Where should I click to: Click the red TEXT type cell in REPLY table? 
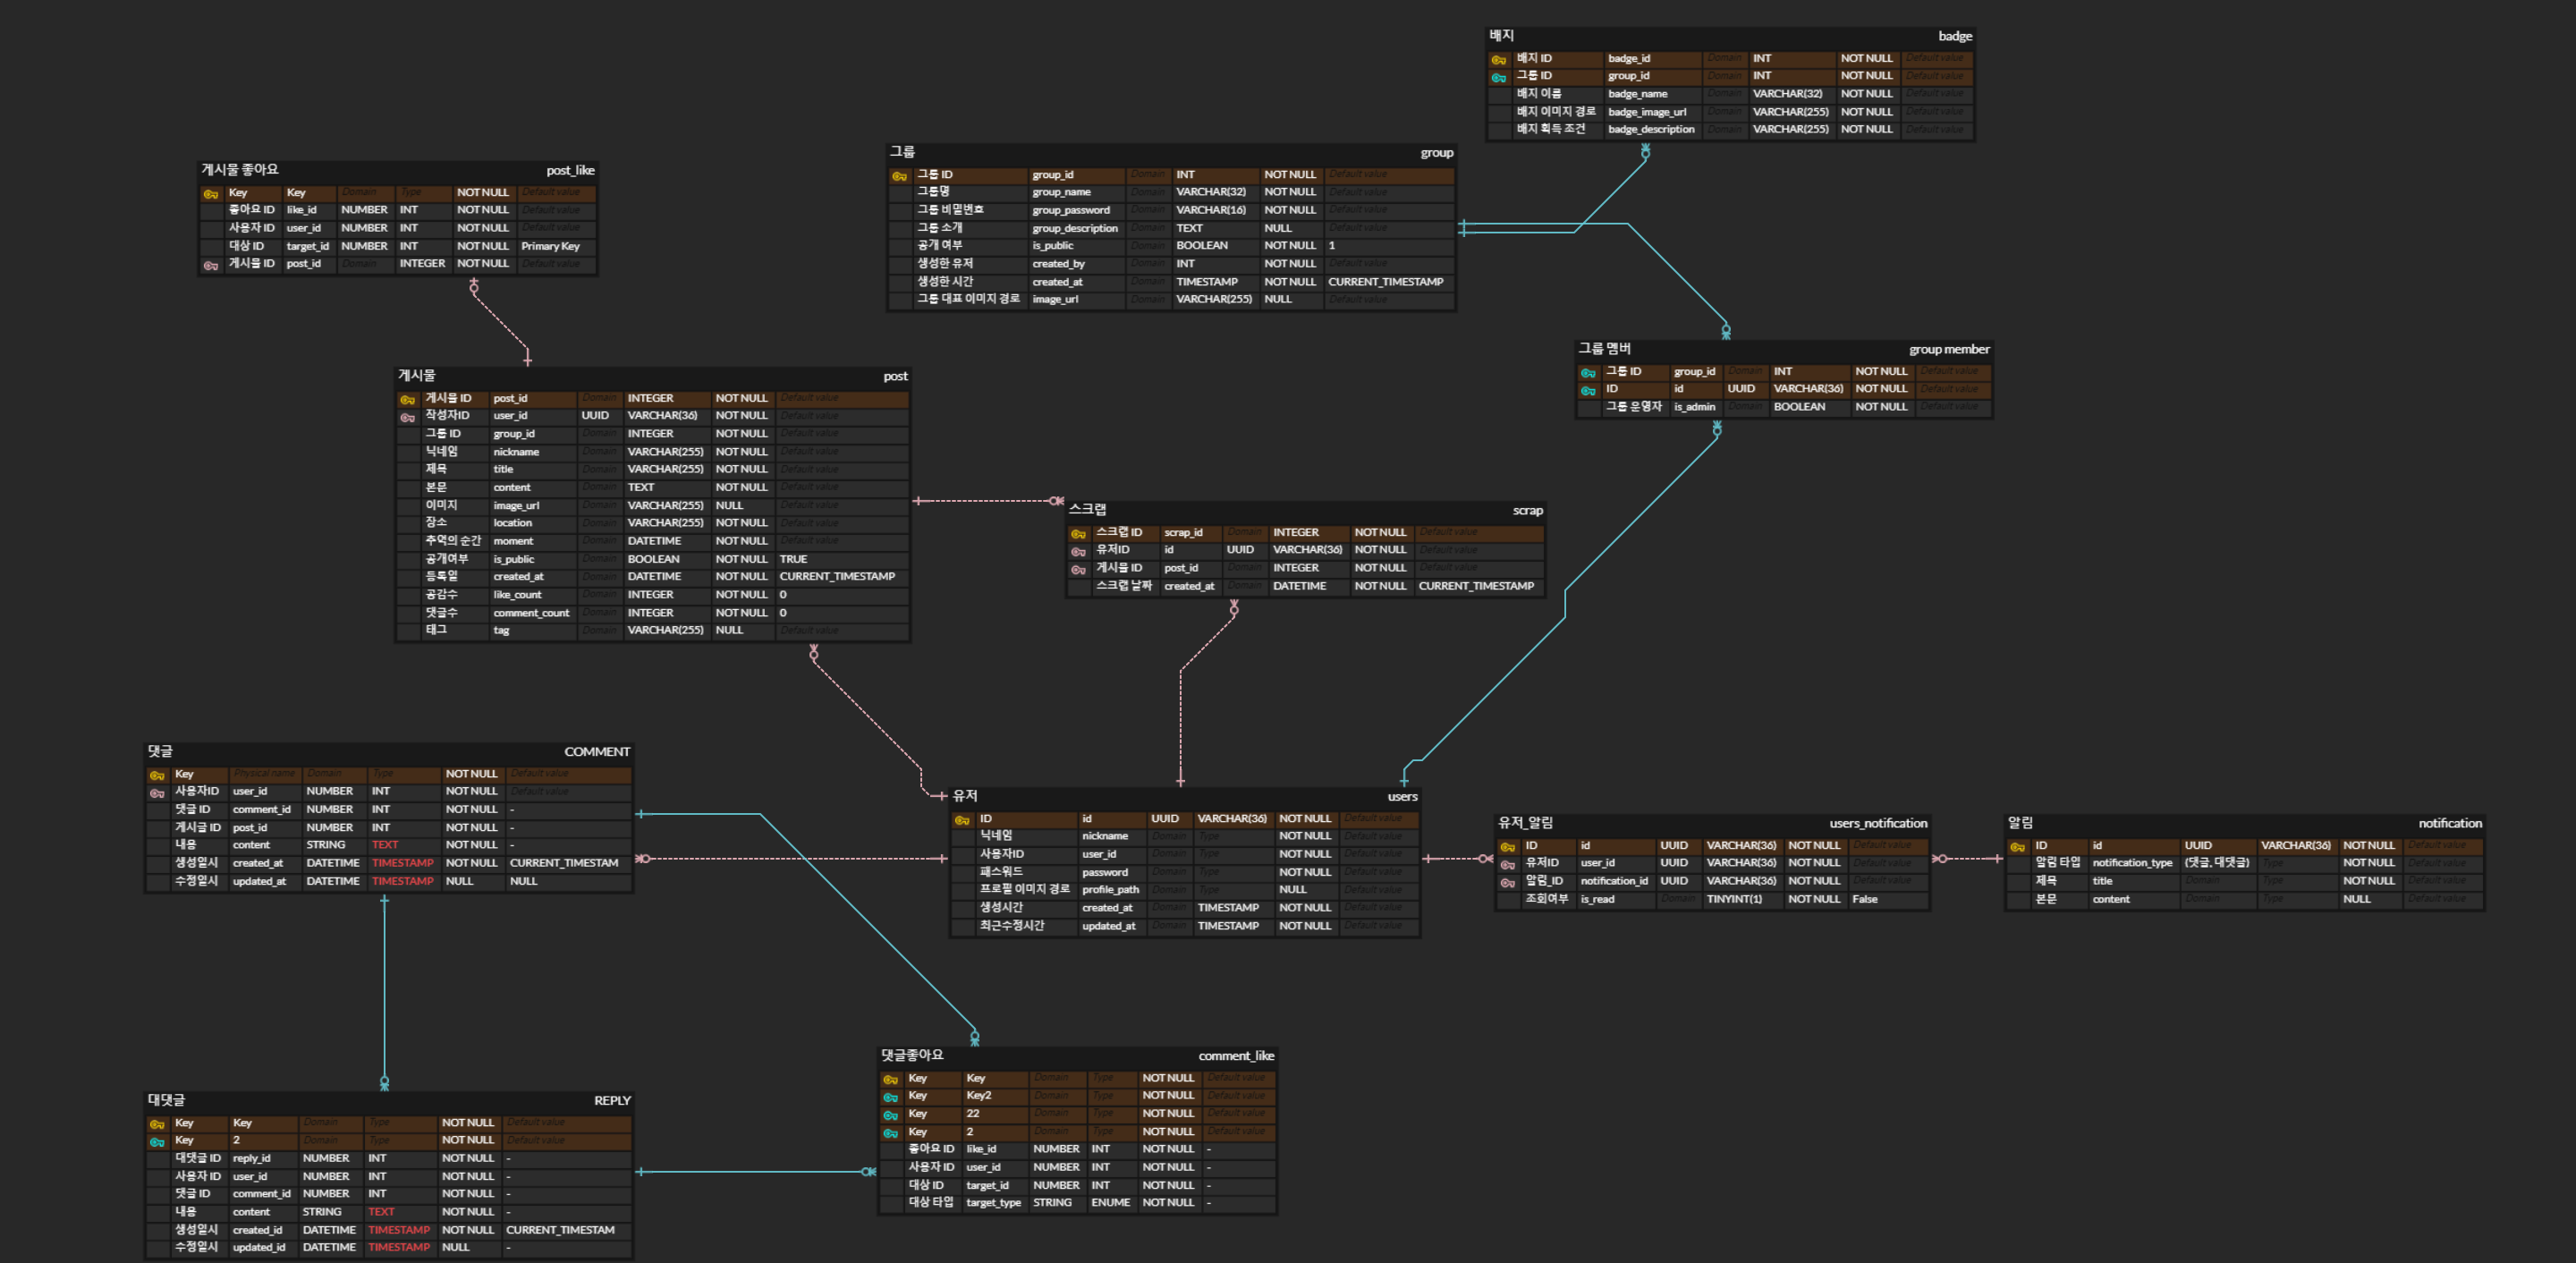click(x=381, y=1212)
